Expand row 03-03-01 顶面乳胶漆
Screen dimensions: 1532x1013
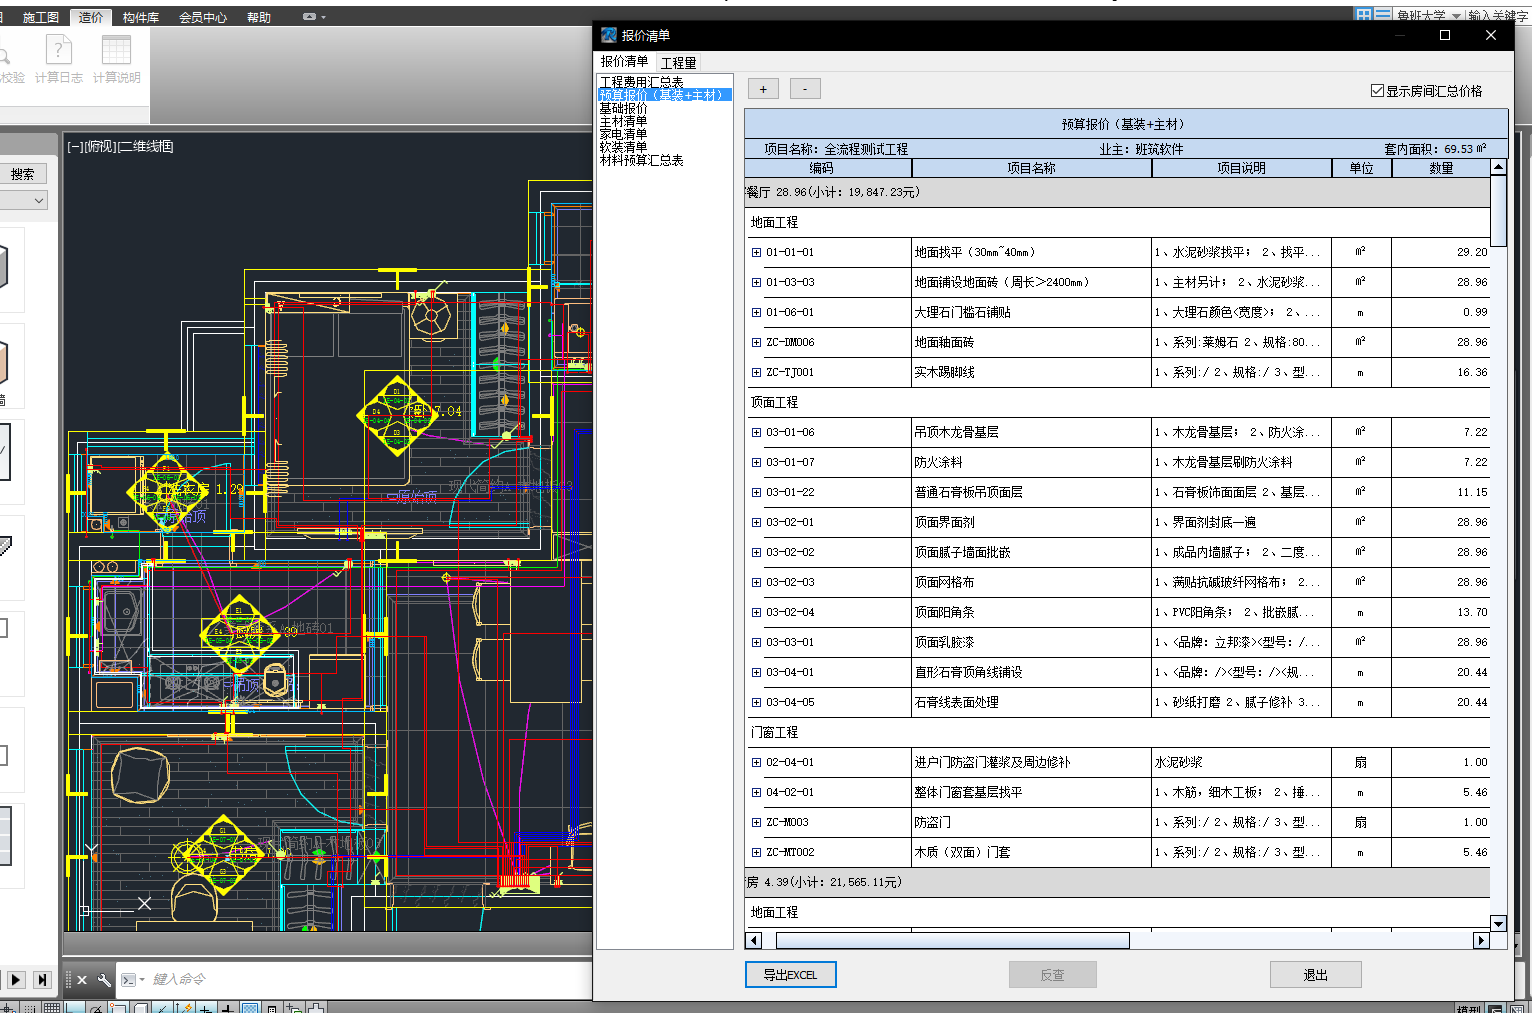click(756, 642)
